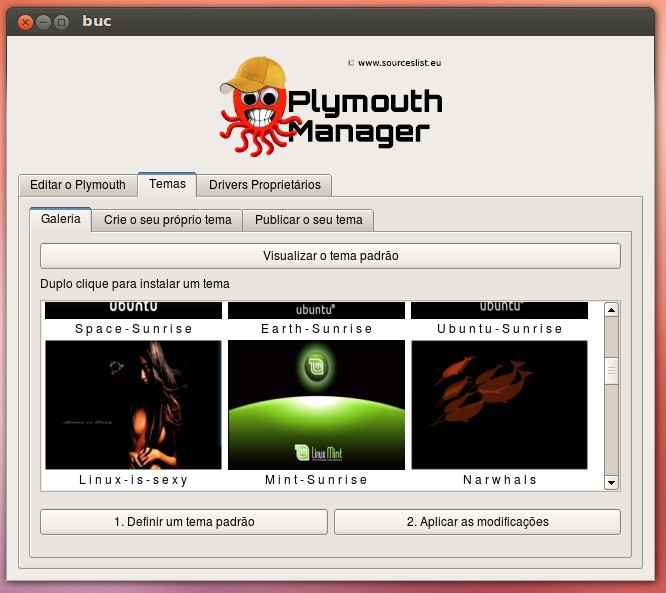
Task: Click the gallery scrollbar down arrow
Action: (611, 483)
